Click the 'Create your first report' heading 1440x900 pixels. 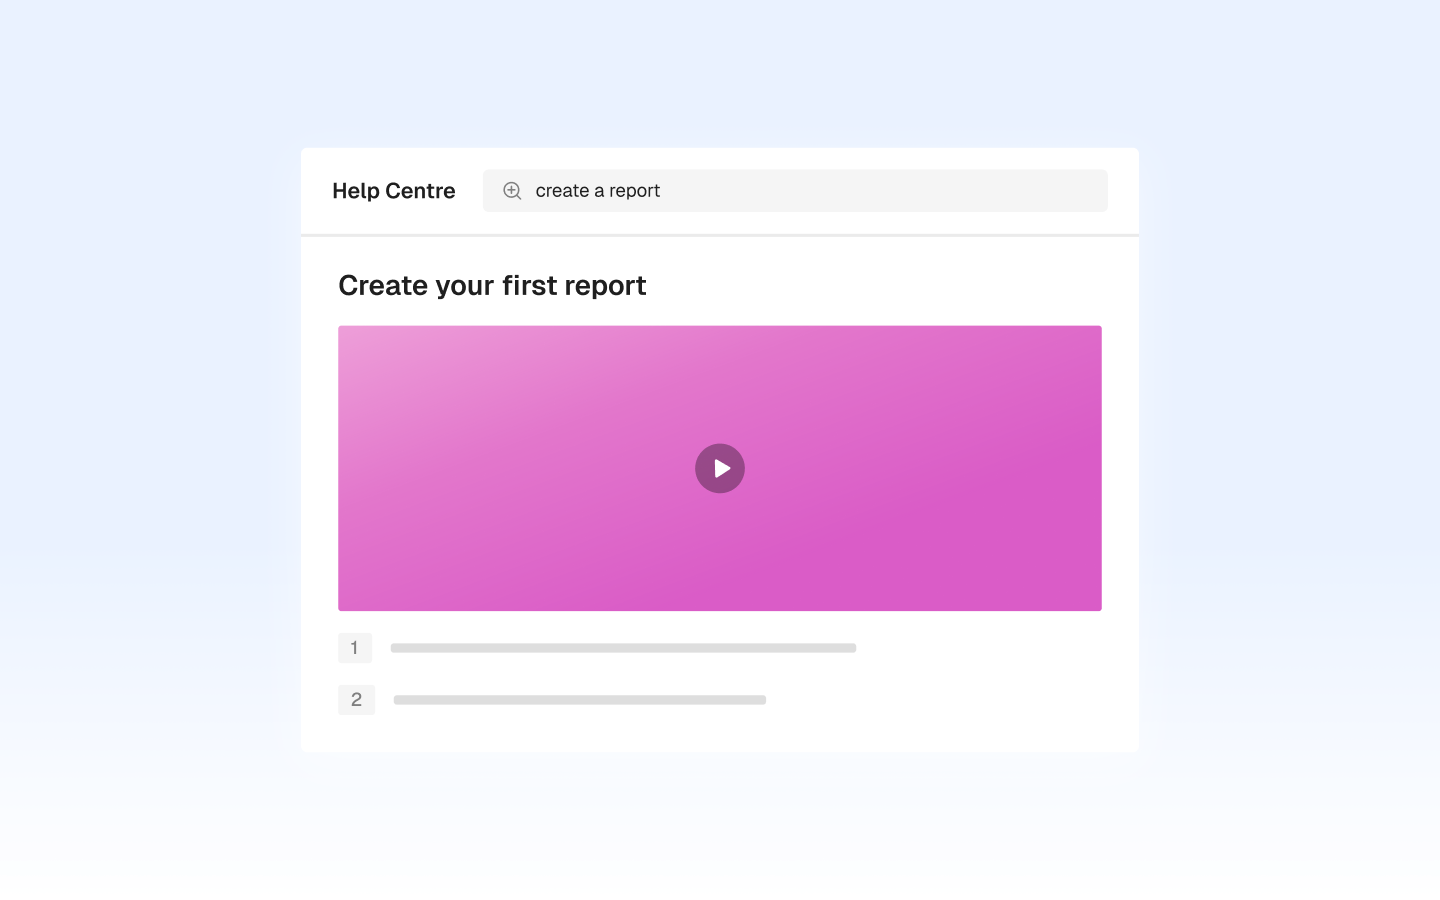[492, 286]
